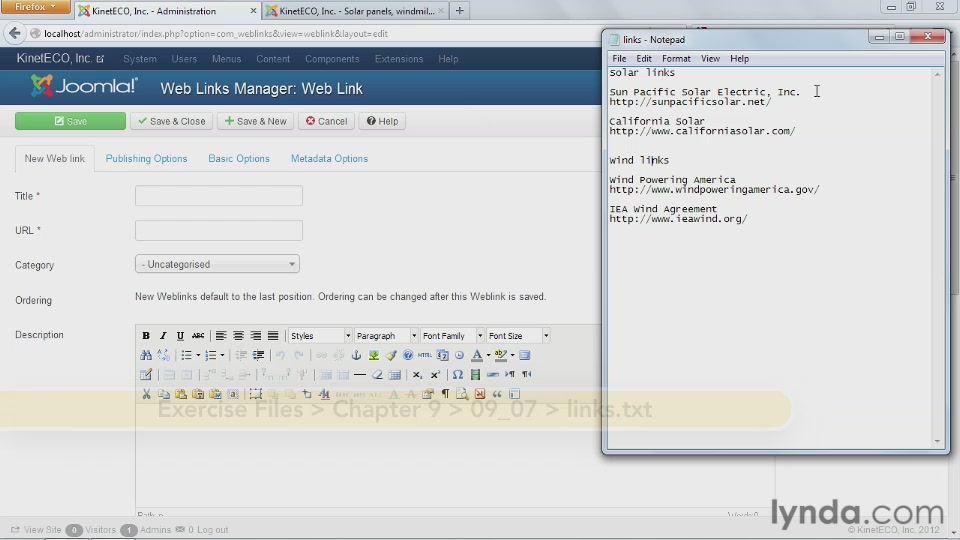Expand numbered list style arrow
This screenshot has width=960, height=540.
tap(222, 355)
